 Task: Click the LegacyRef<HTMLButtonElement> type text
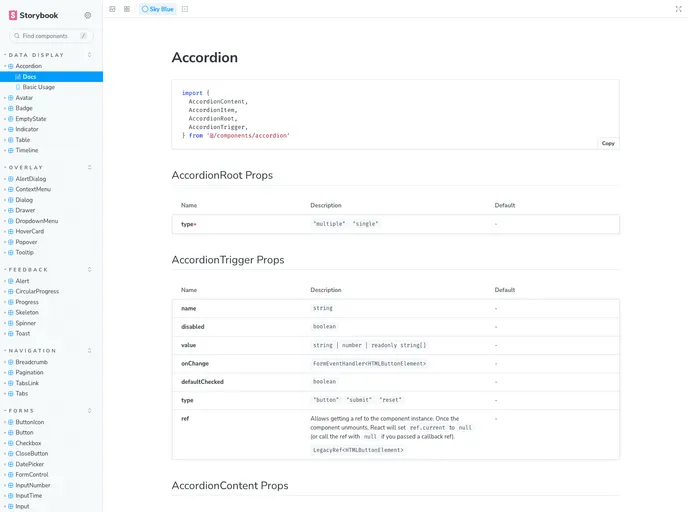pyautogui.click(x=358, y=450)
